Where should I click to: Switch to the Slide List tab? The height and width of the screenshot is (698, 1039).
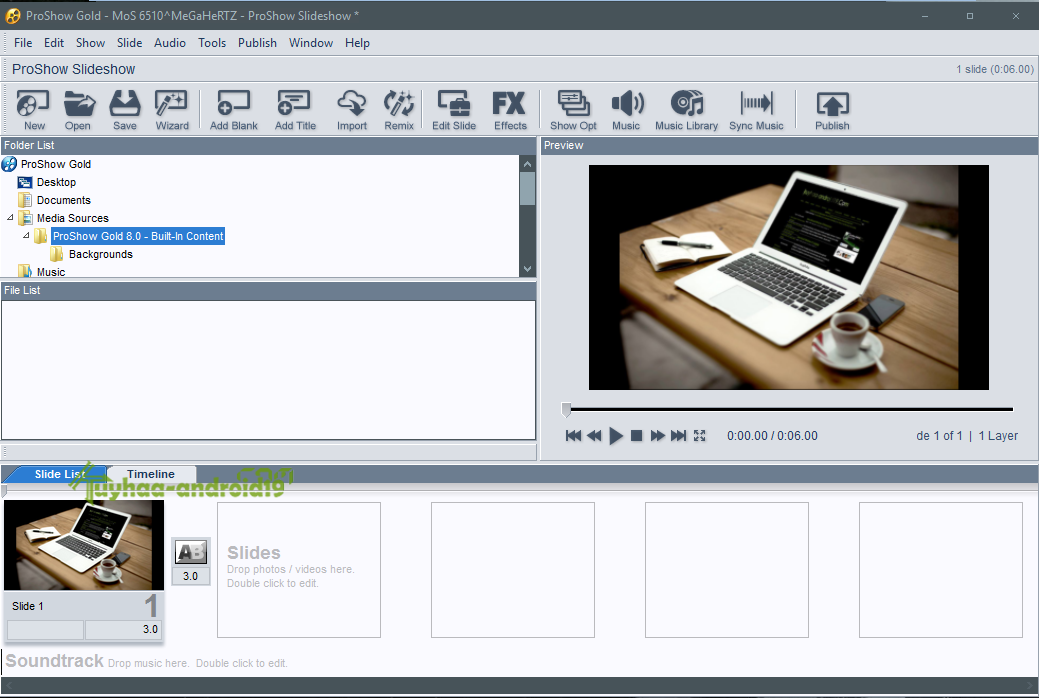pos(60,474)
